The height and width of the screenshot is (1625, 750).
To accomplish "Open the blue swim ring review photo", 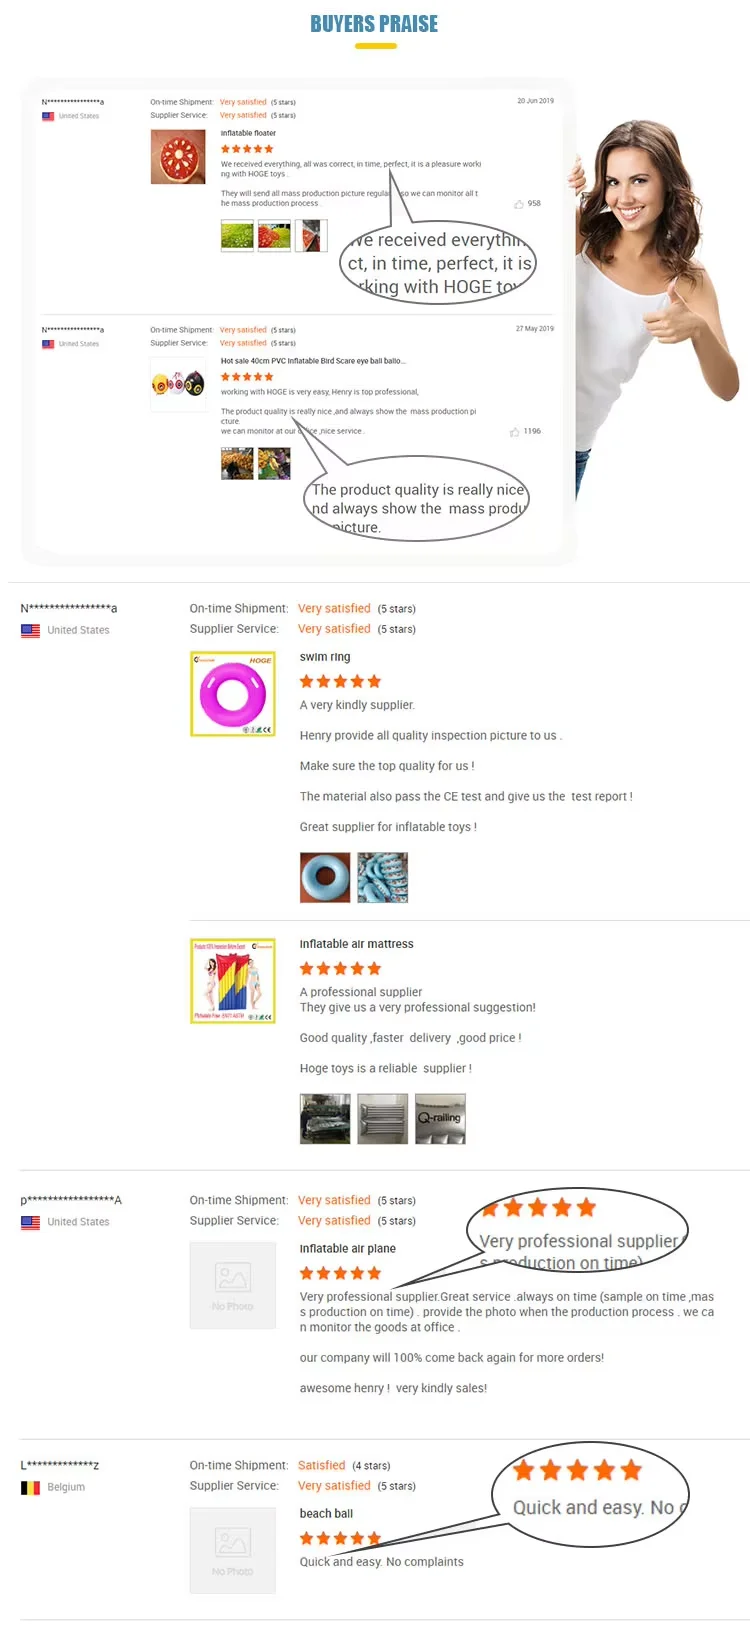I will 325,878.
